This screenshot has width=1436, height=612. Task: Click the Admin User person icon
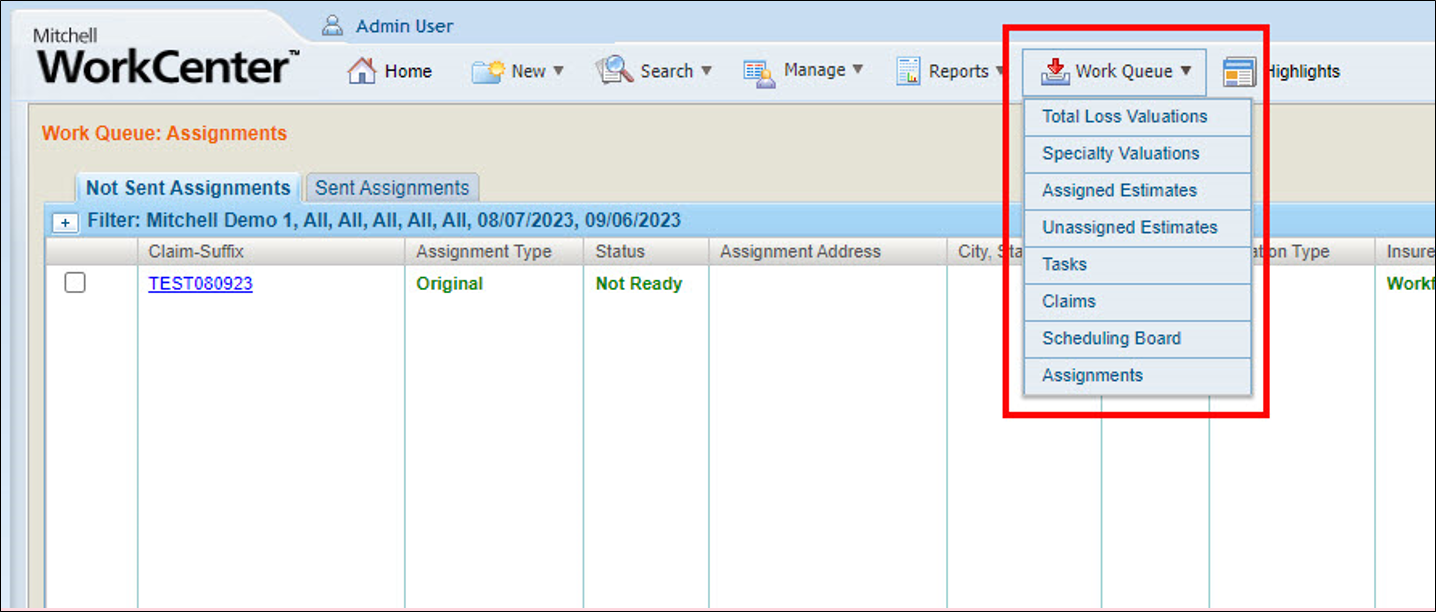tap(333, 25)
